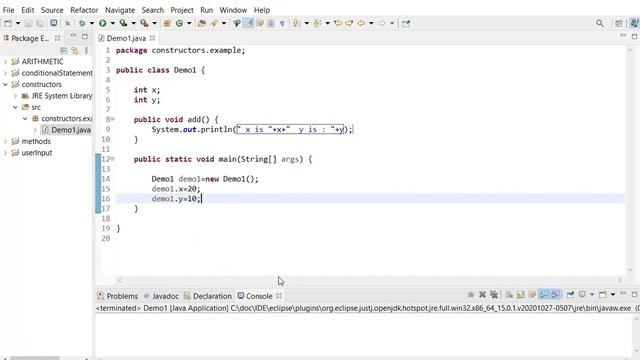The height and width of the screenshot is (360, 640).
Task: Toggle Show Whitespace Characters pilcrow icon
Action: coord(282,23)
